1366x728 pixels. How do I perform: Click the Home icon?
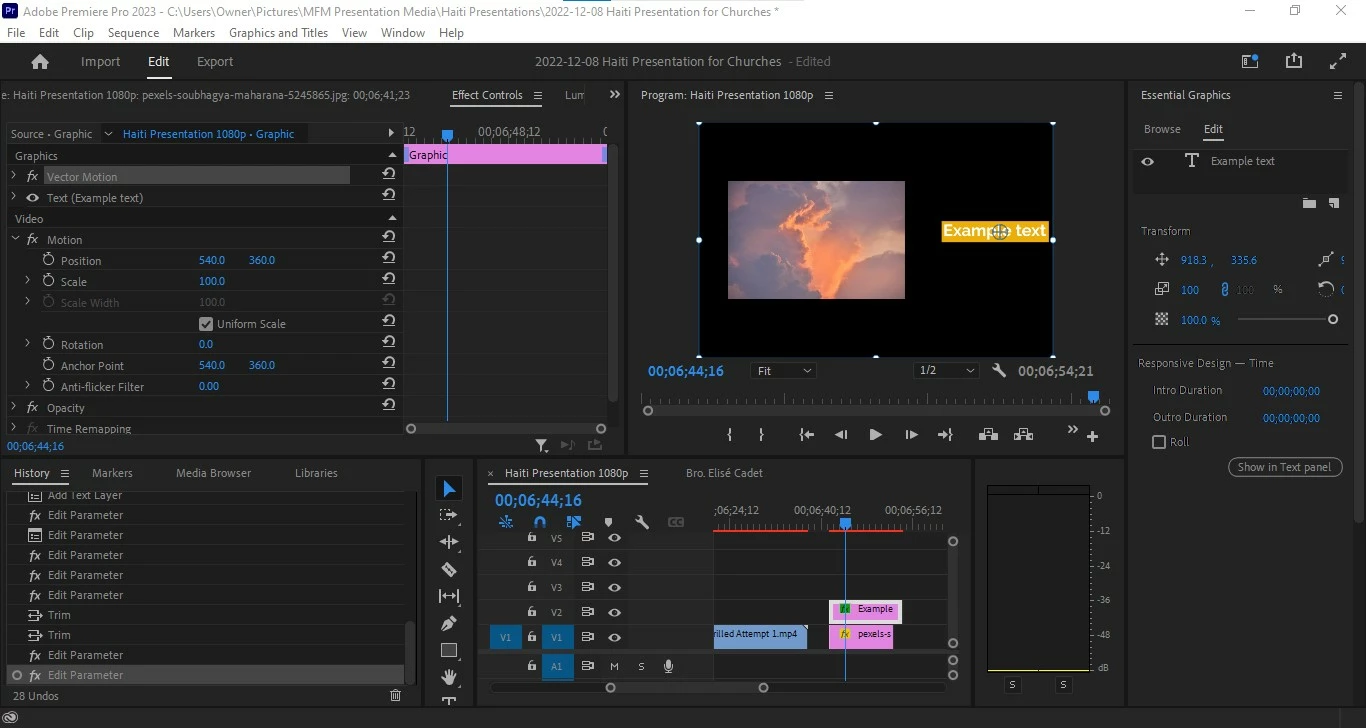[x=40, y=62]
